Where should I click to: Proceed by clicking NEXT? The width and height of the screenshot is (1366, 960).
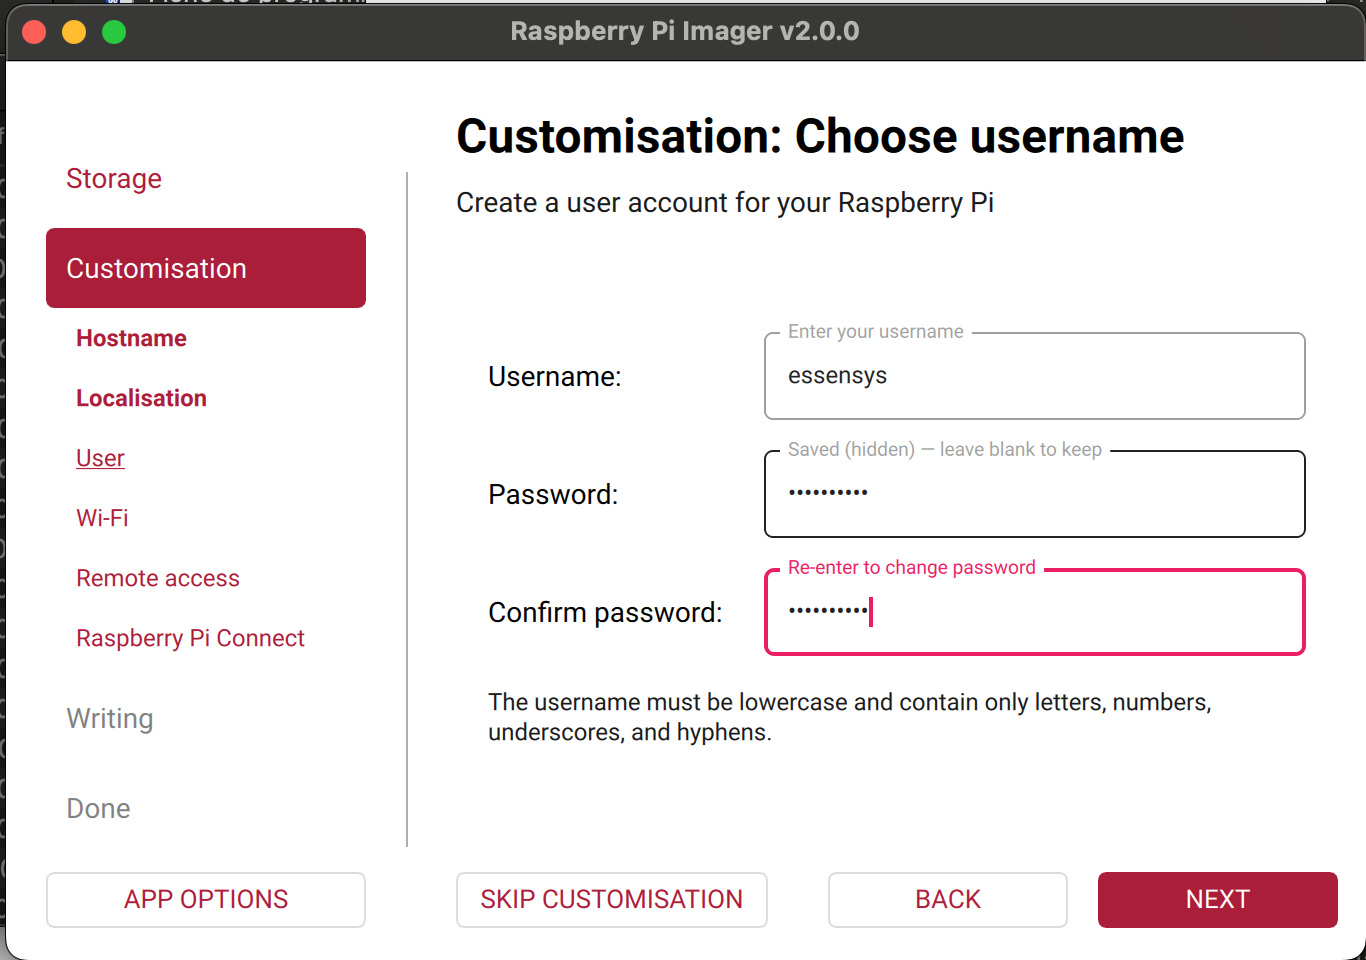point(1217,900)
